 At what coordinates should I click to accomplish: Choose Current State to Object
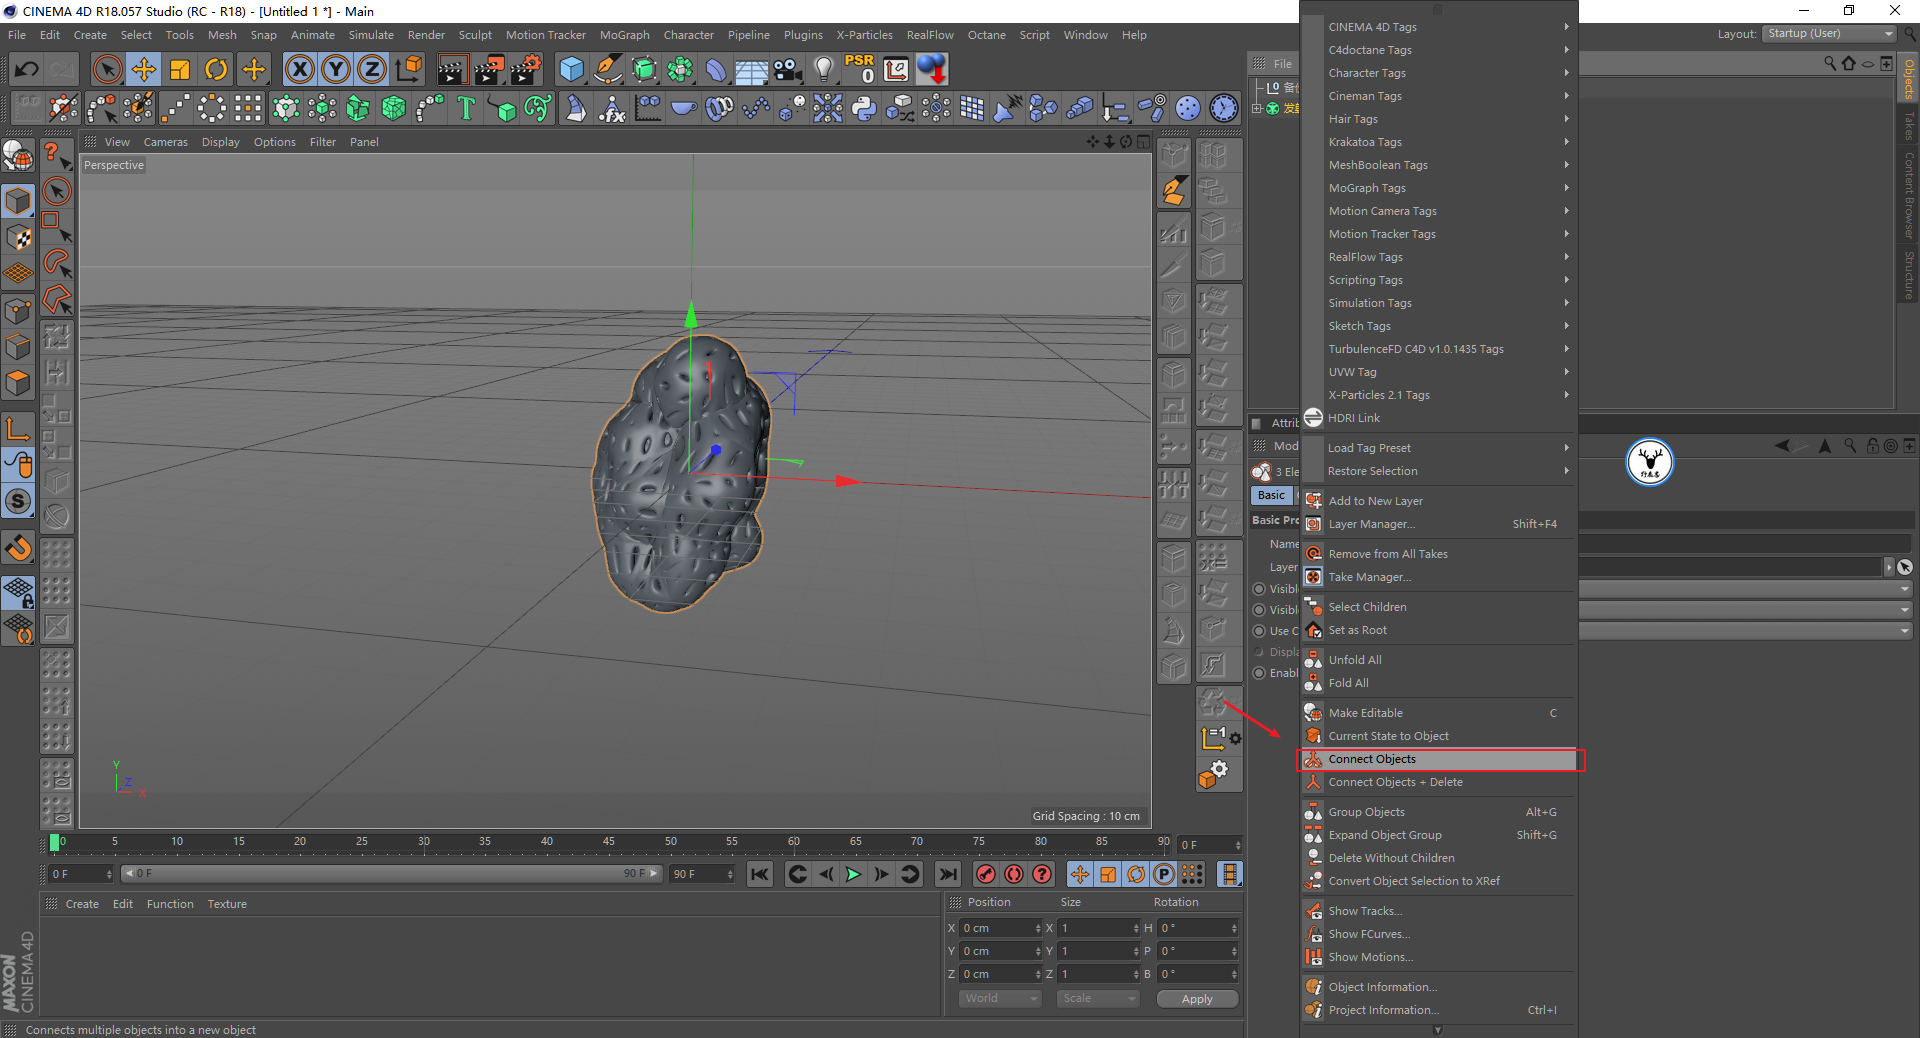[x=1440, y=736]
